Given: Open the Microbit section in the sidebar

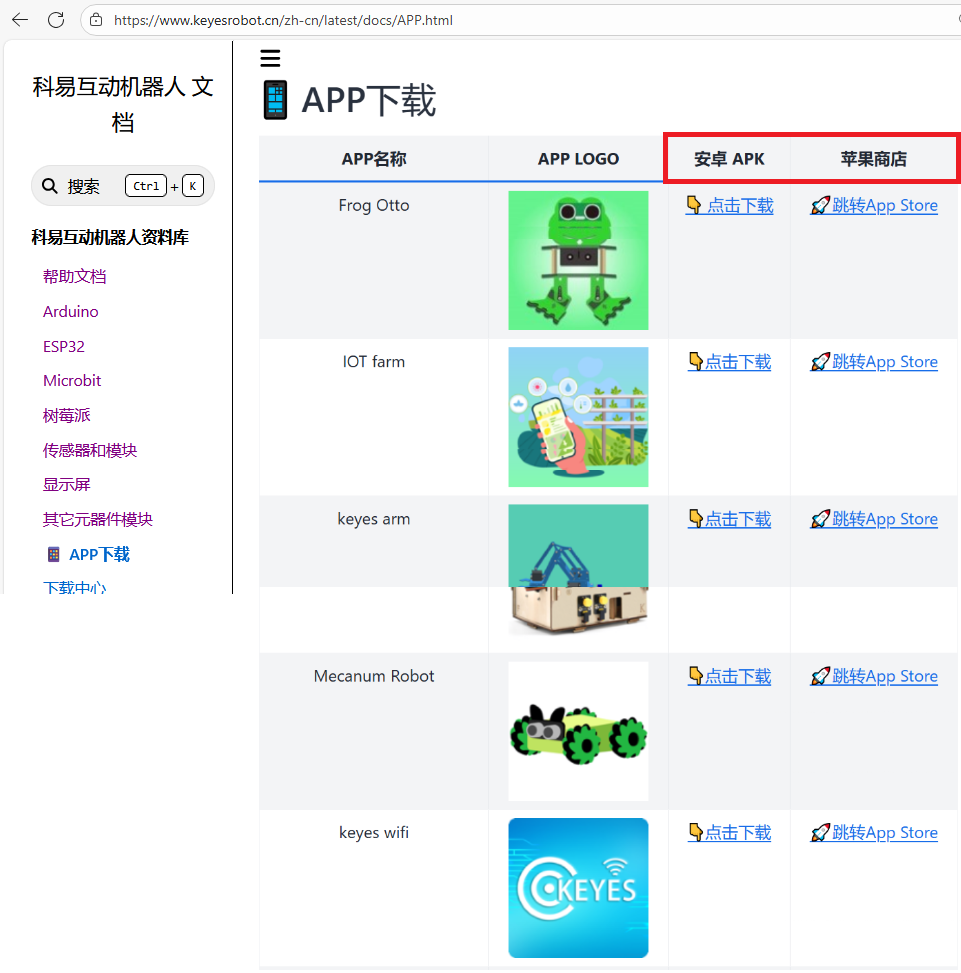Looking at the screenshot, I should [72, 380].
